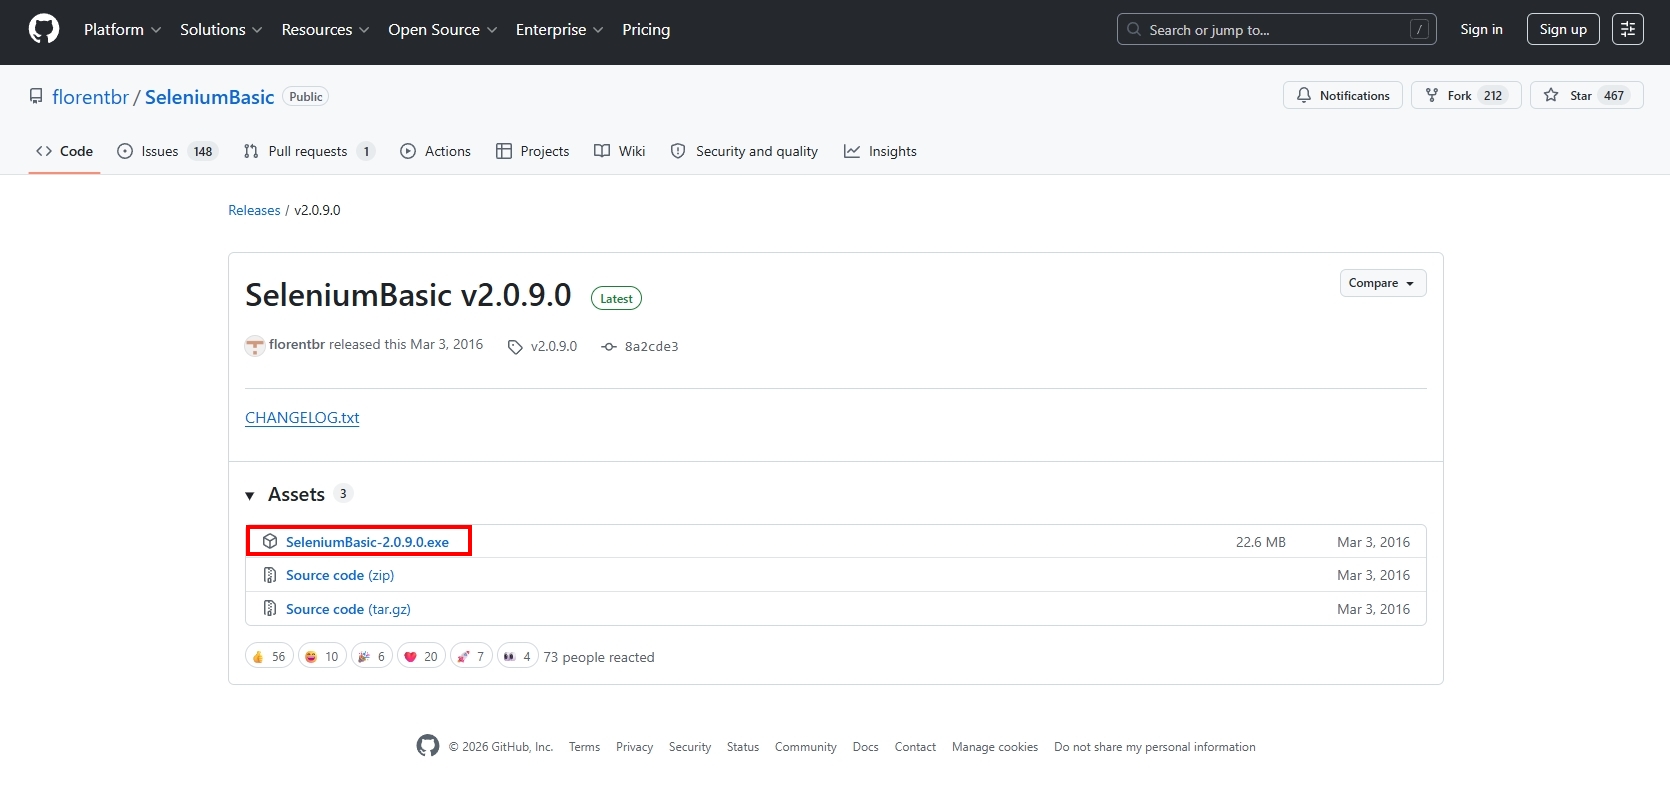This screenshot has width=1670, height=812.
Task: Click the 22.6 MB file size text
Action: pyautogui.click(x=1261, y=542)
